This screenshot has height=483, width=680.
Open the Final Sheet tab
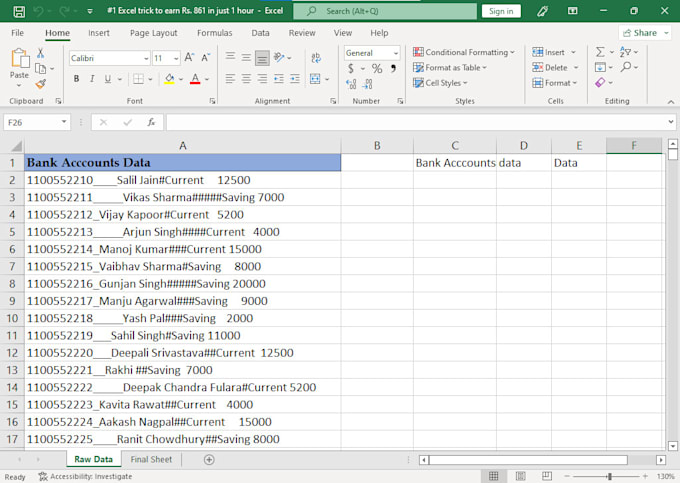(x=151, y=459)
